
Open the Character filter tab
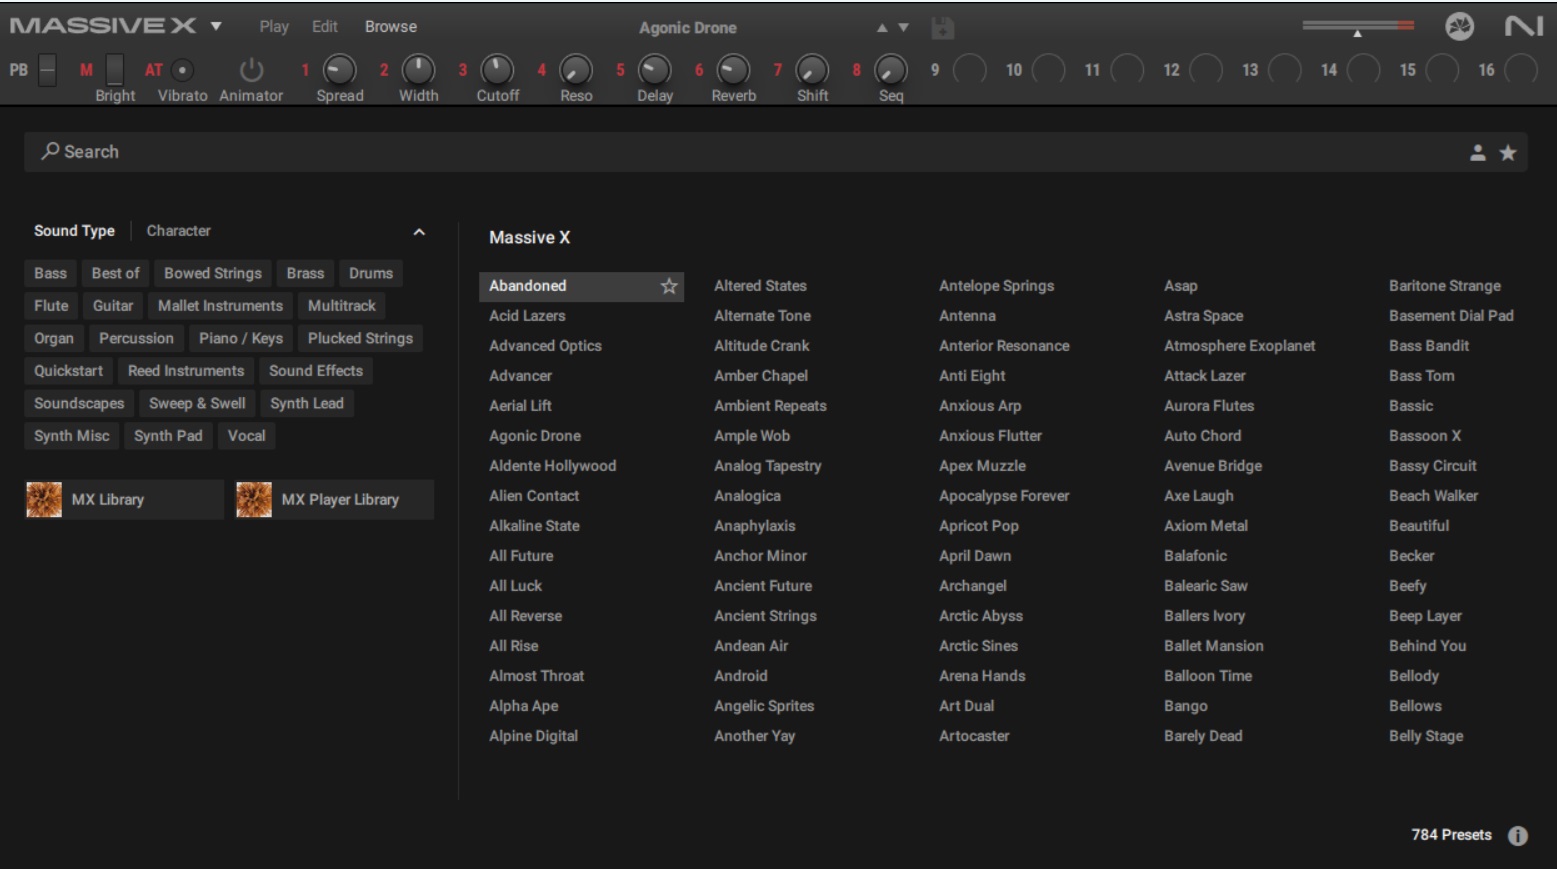178,231
